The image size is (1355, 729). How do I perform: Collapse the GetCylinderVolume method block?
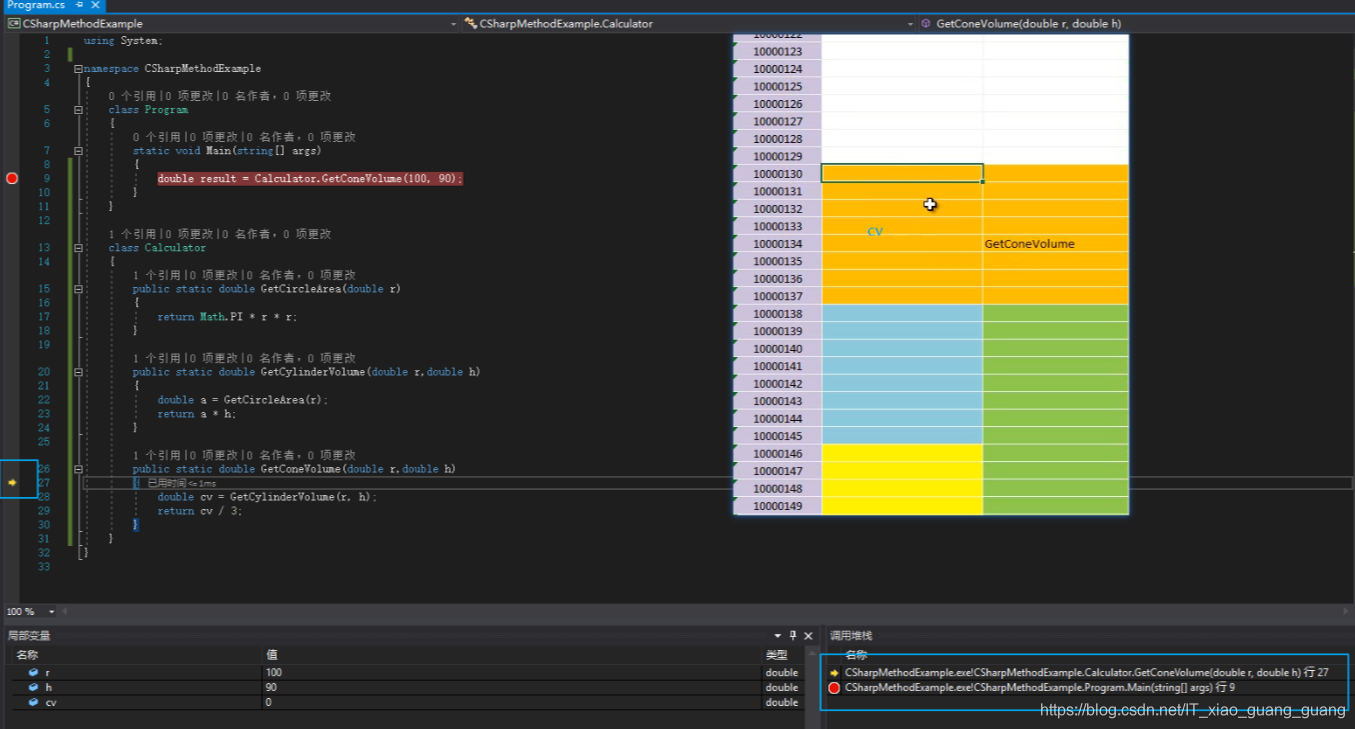coord(78,372)
